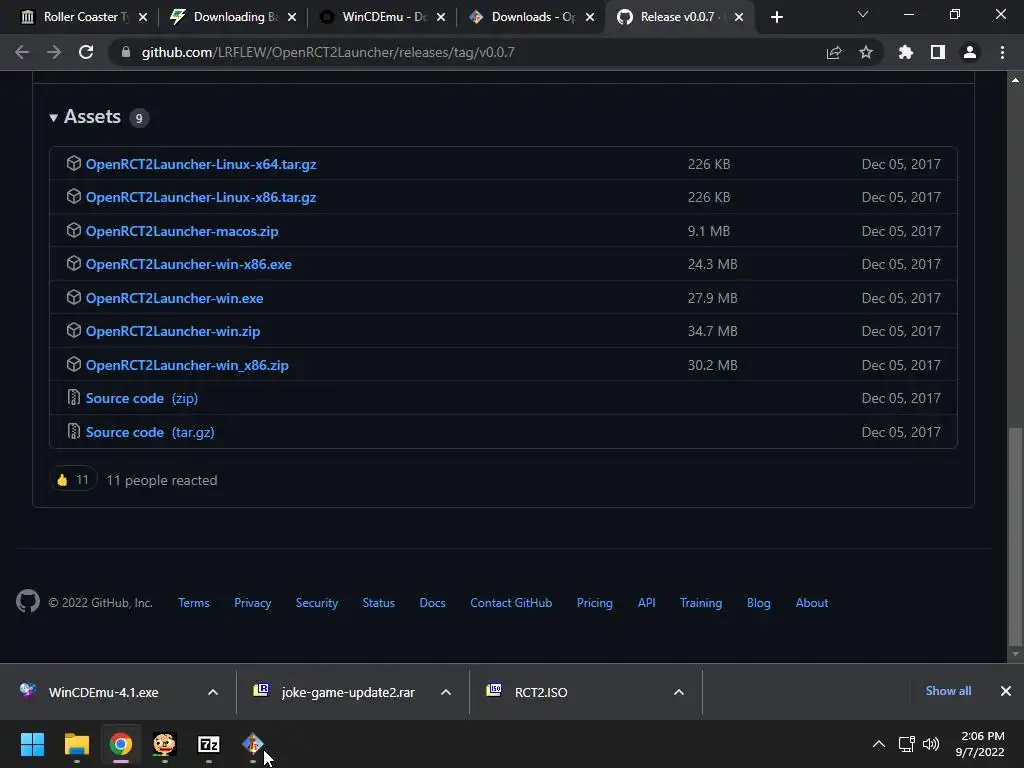Expand options for joke-game-update2.rar download
The height and width of the screenshot is (768, 1024).
click(x=446, y=692)
